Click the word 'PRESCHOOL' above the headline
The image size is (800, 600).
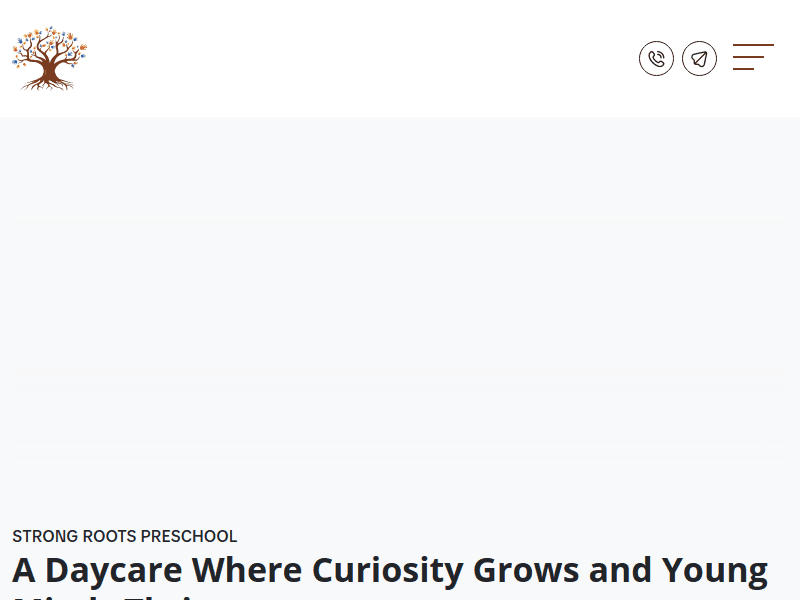[x=189, y=537]
